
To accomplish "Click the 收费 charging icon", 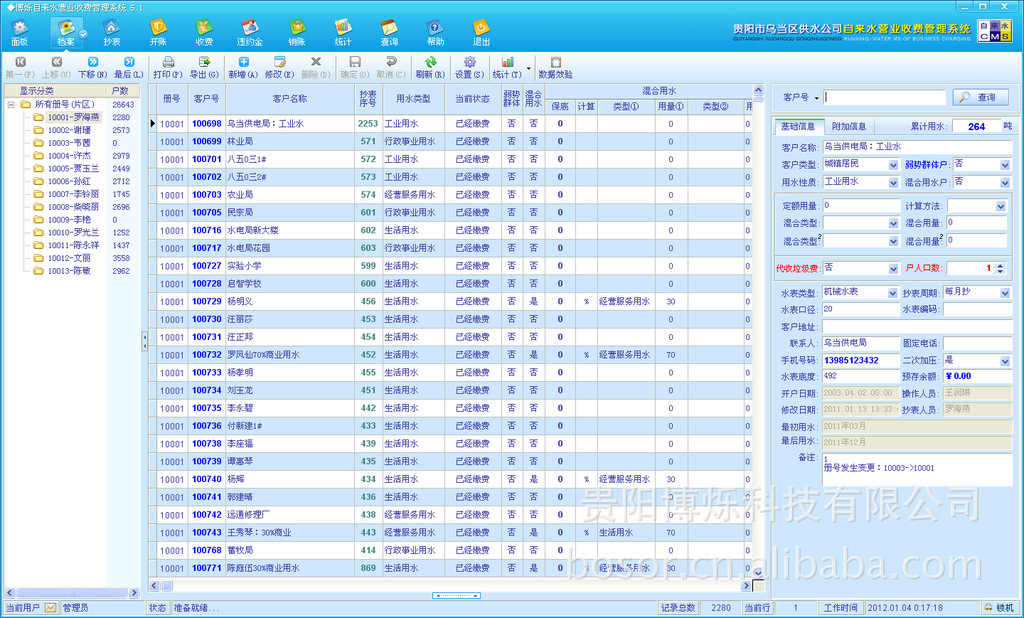I will coord(204,32).
